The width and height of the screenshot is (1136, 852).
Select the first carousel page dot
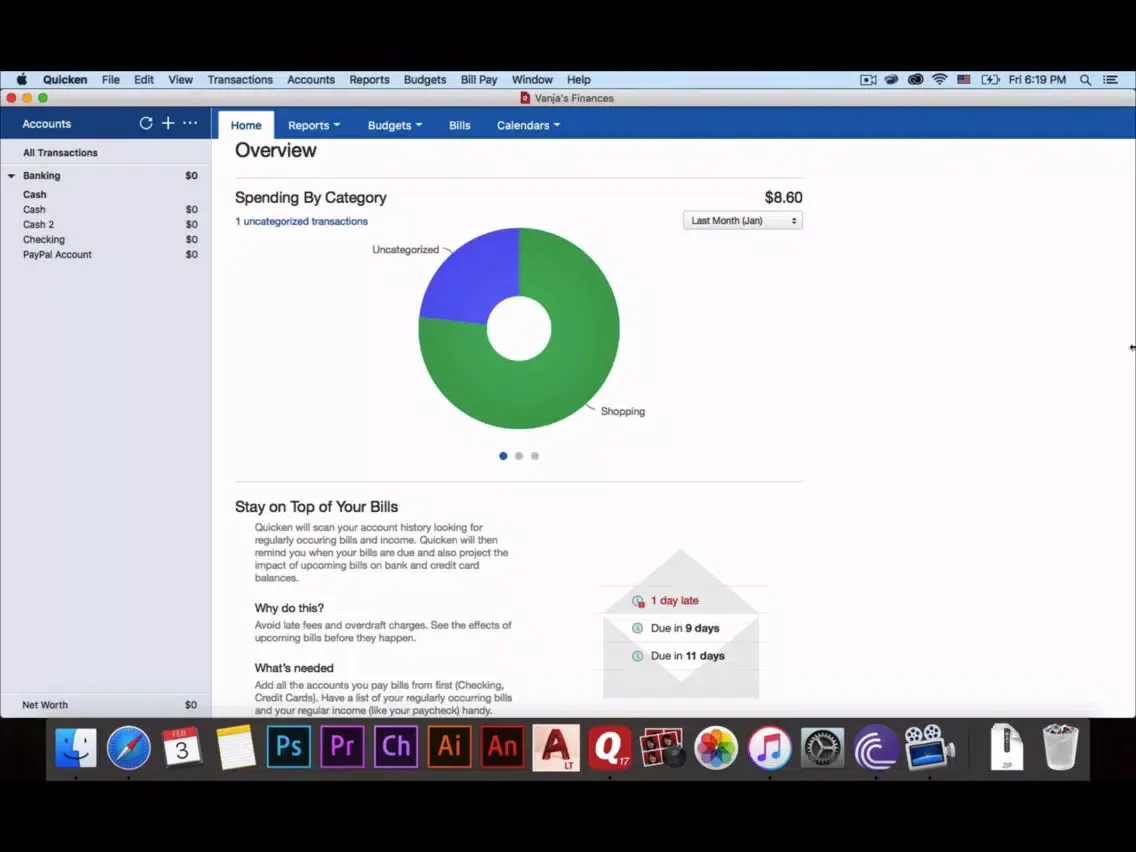pyautogui.click(x=503, y=456)
